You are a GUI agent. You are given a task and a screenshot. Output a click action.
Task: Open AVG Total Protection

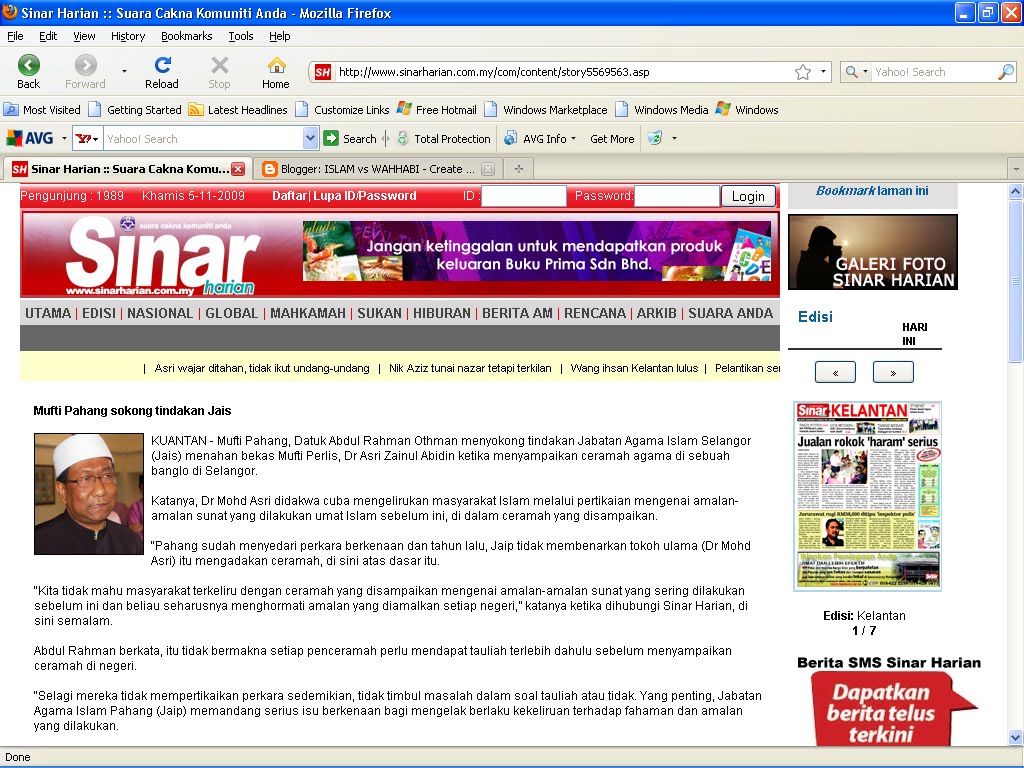pos(443,138)
